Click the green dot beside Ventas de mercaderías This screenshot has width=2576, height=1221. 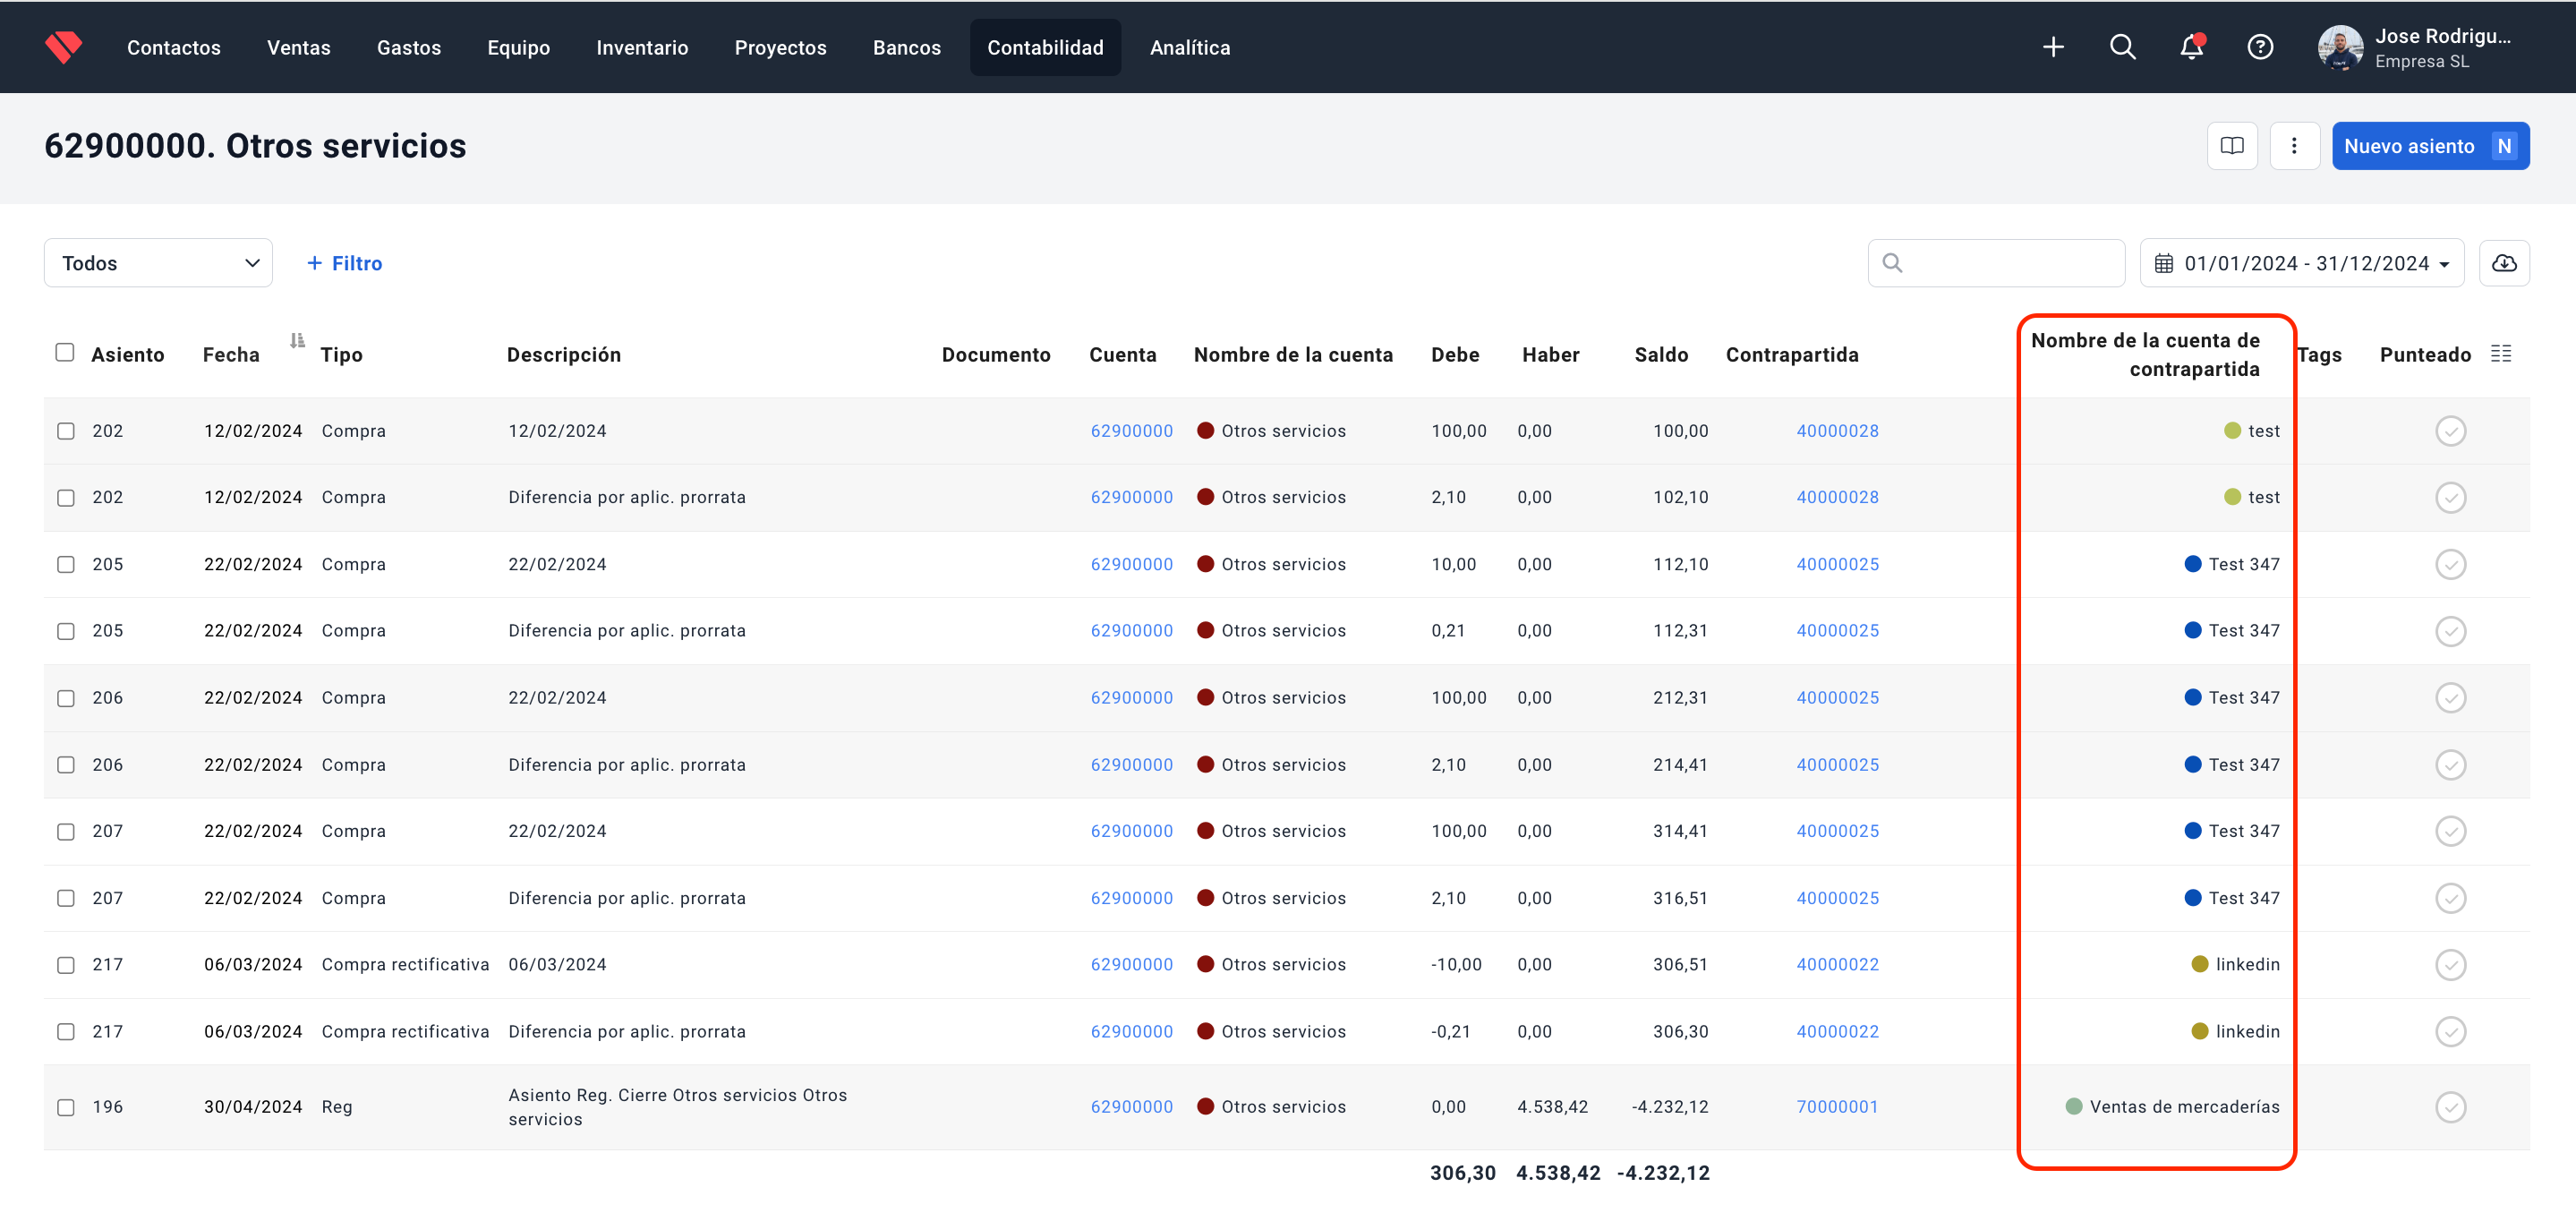coord(2073,1107)
